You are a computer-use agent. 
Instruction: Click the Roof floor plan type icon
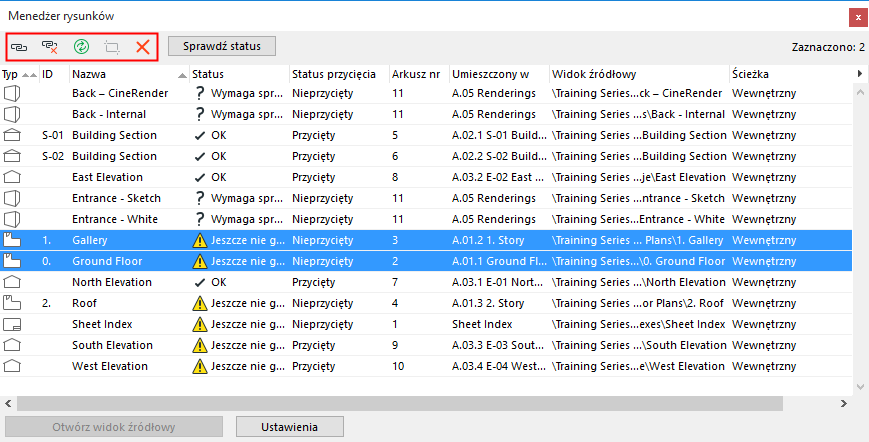[13, 303]
